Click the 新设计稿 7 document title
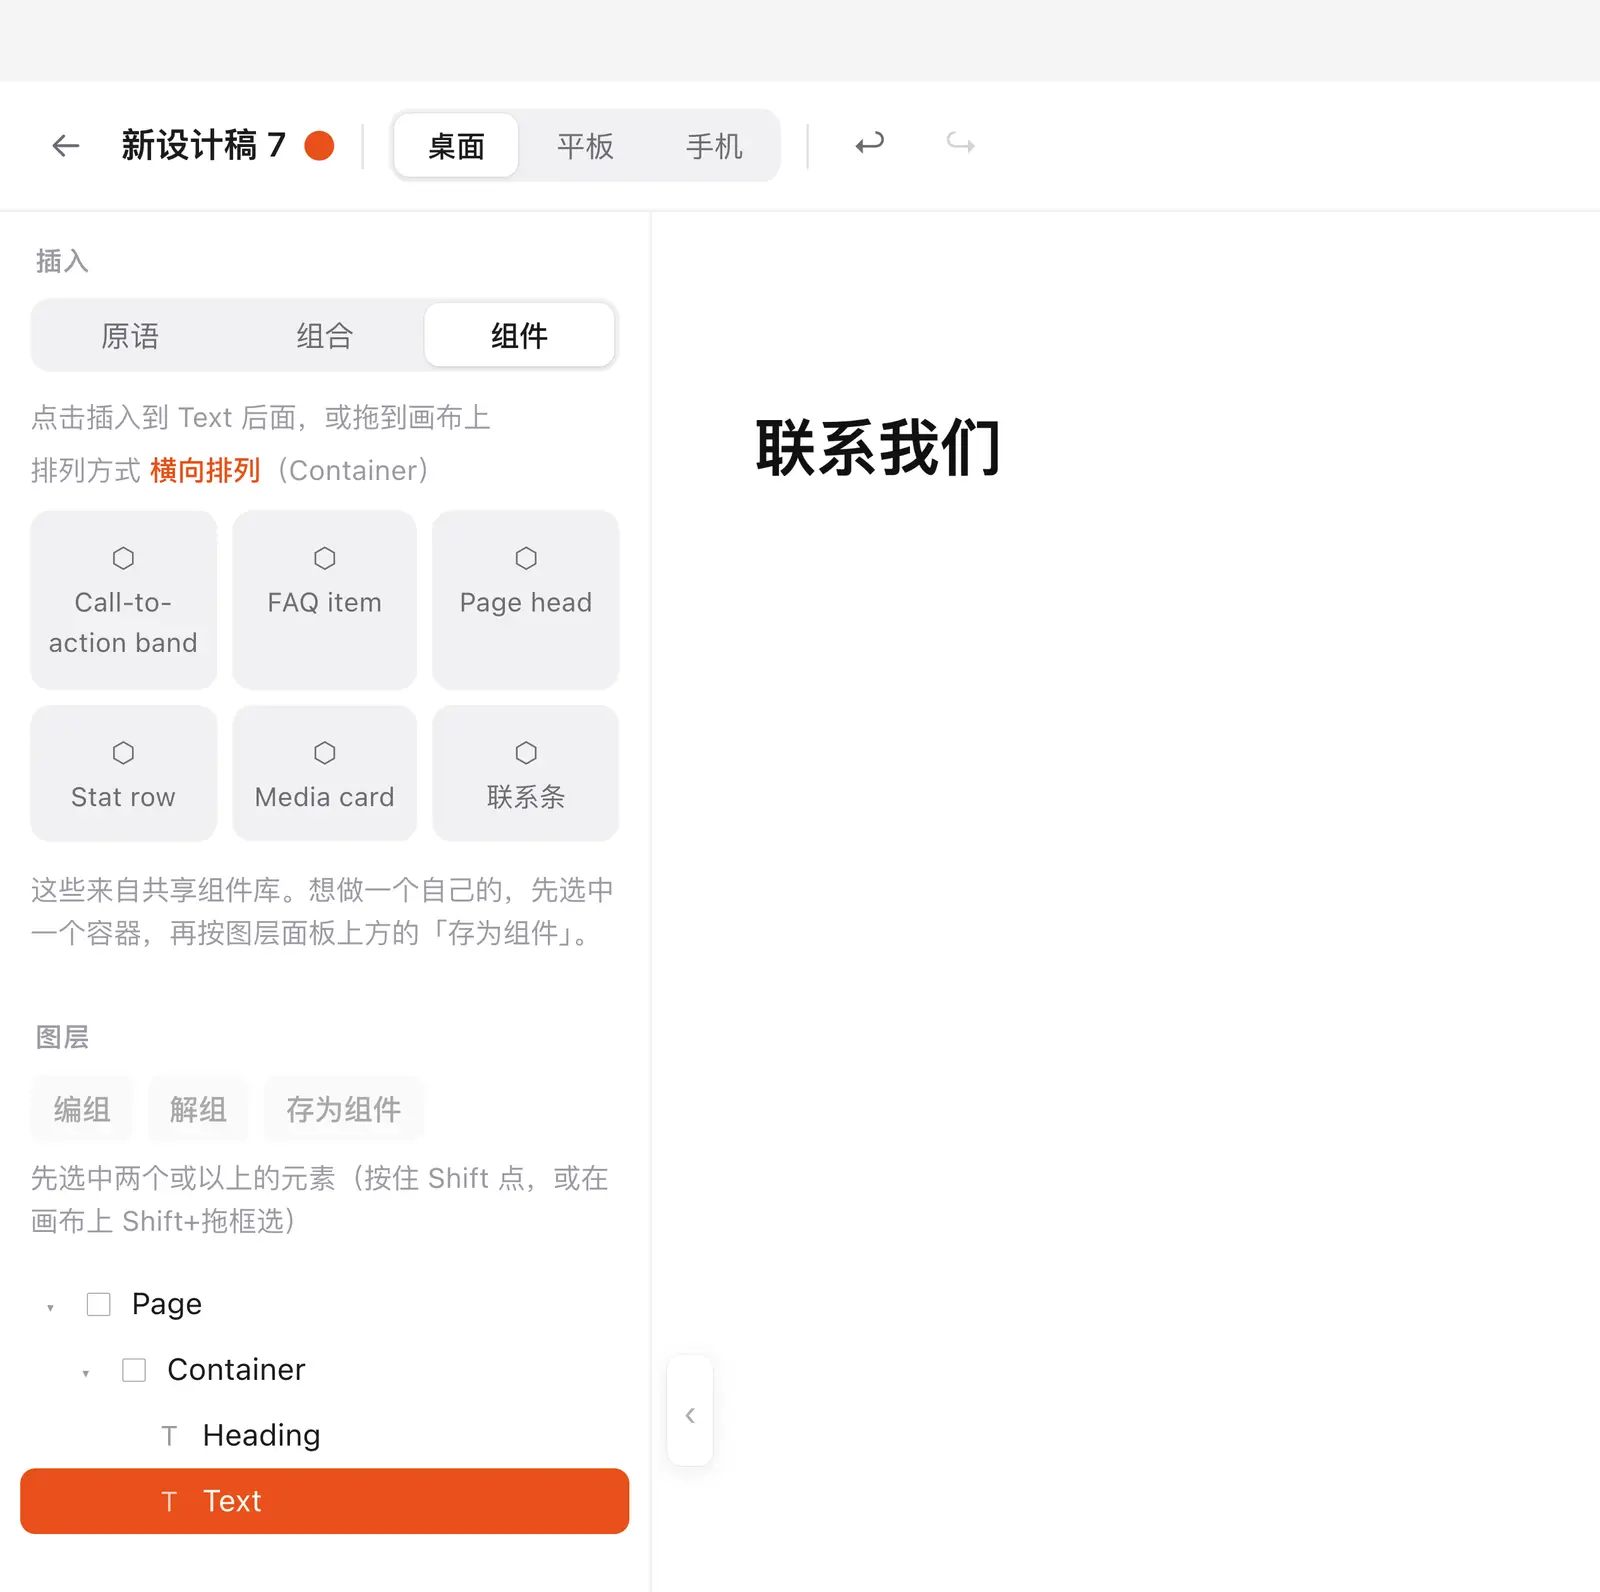This screenshot has height=1592, width=1600. [204, 145]
